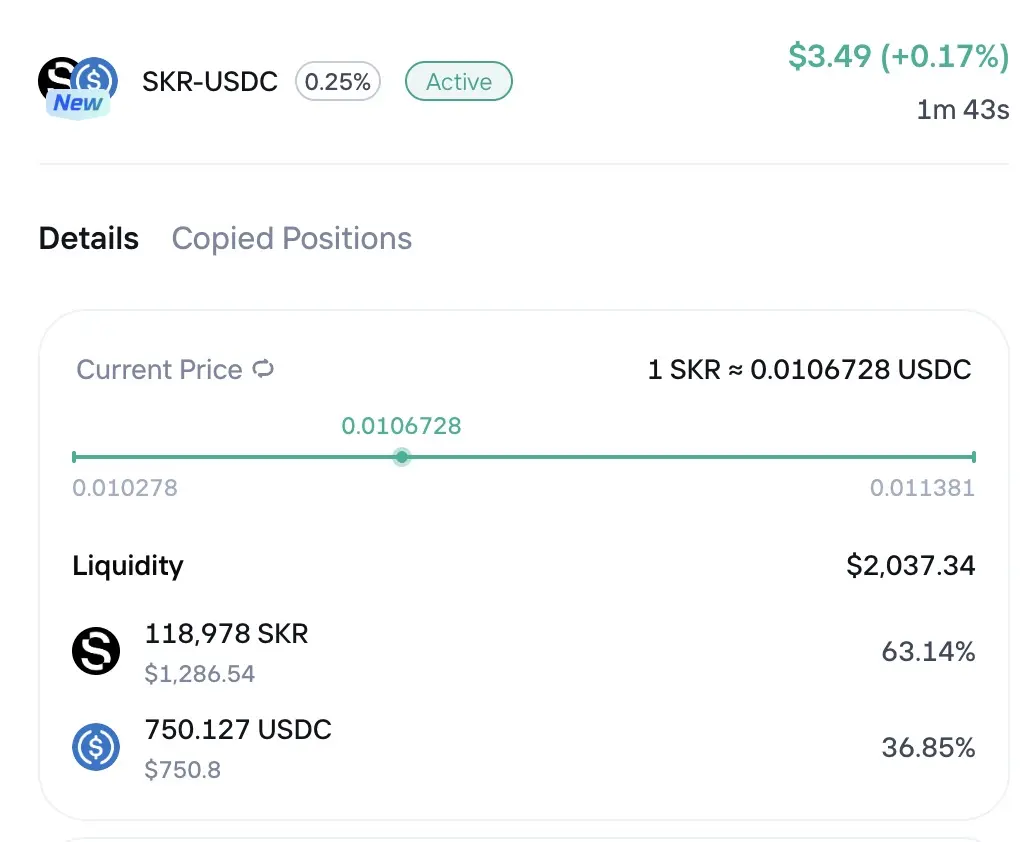Click the New badge on pair icon

[x=78, y=103]
